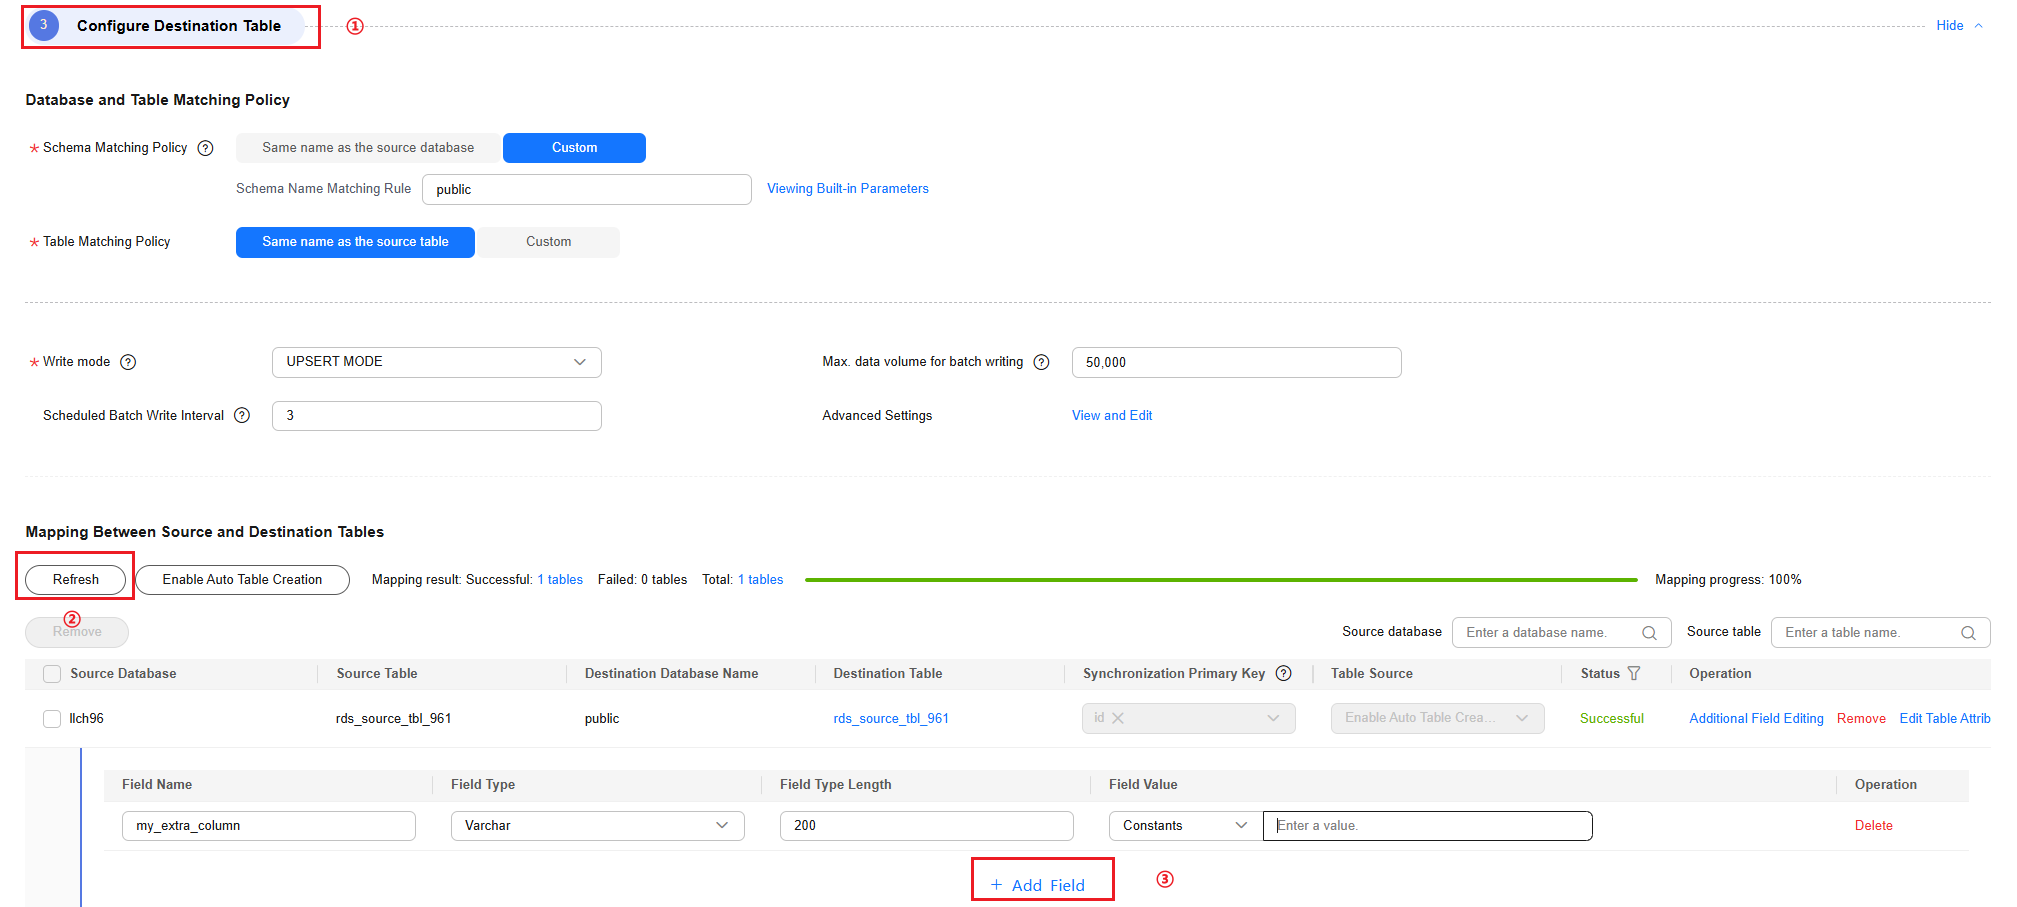Click the Status column filter icon

click(1634, 673)
